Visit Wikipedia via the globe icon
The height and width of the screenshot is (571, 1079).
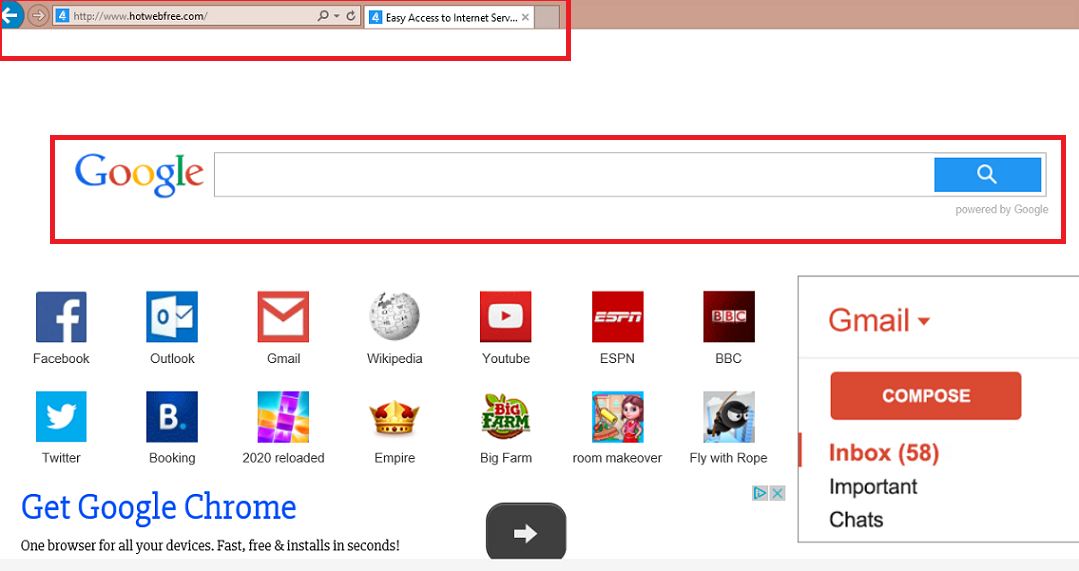(x=394, y=317)
